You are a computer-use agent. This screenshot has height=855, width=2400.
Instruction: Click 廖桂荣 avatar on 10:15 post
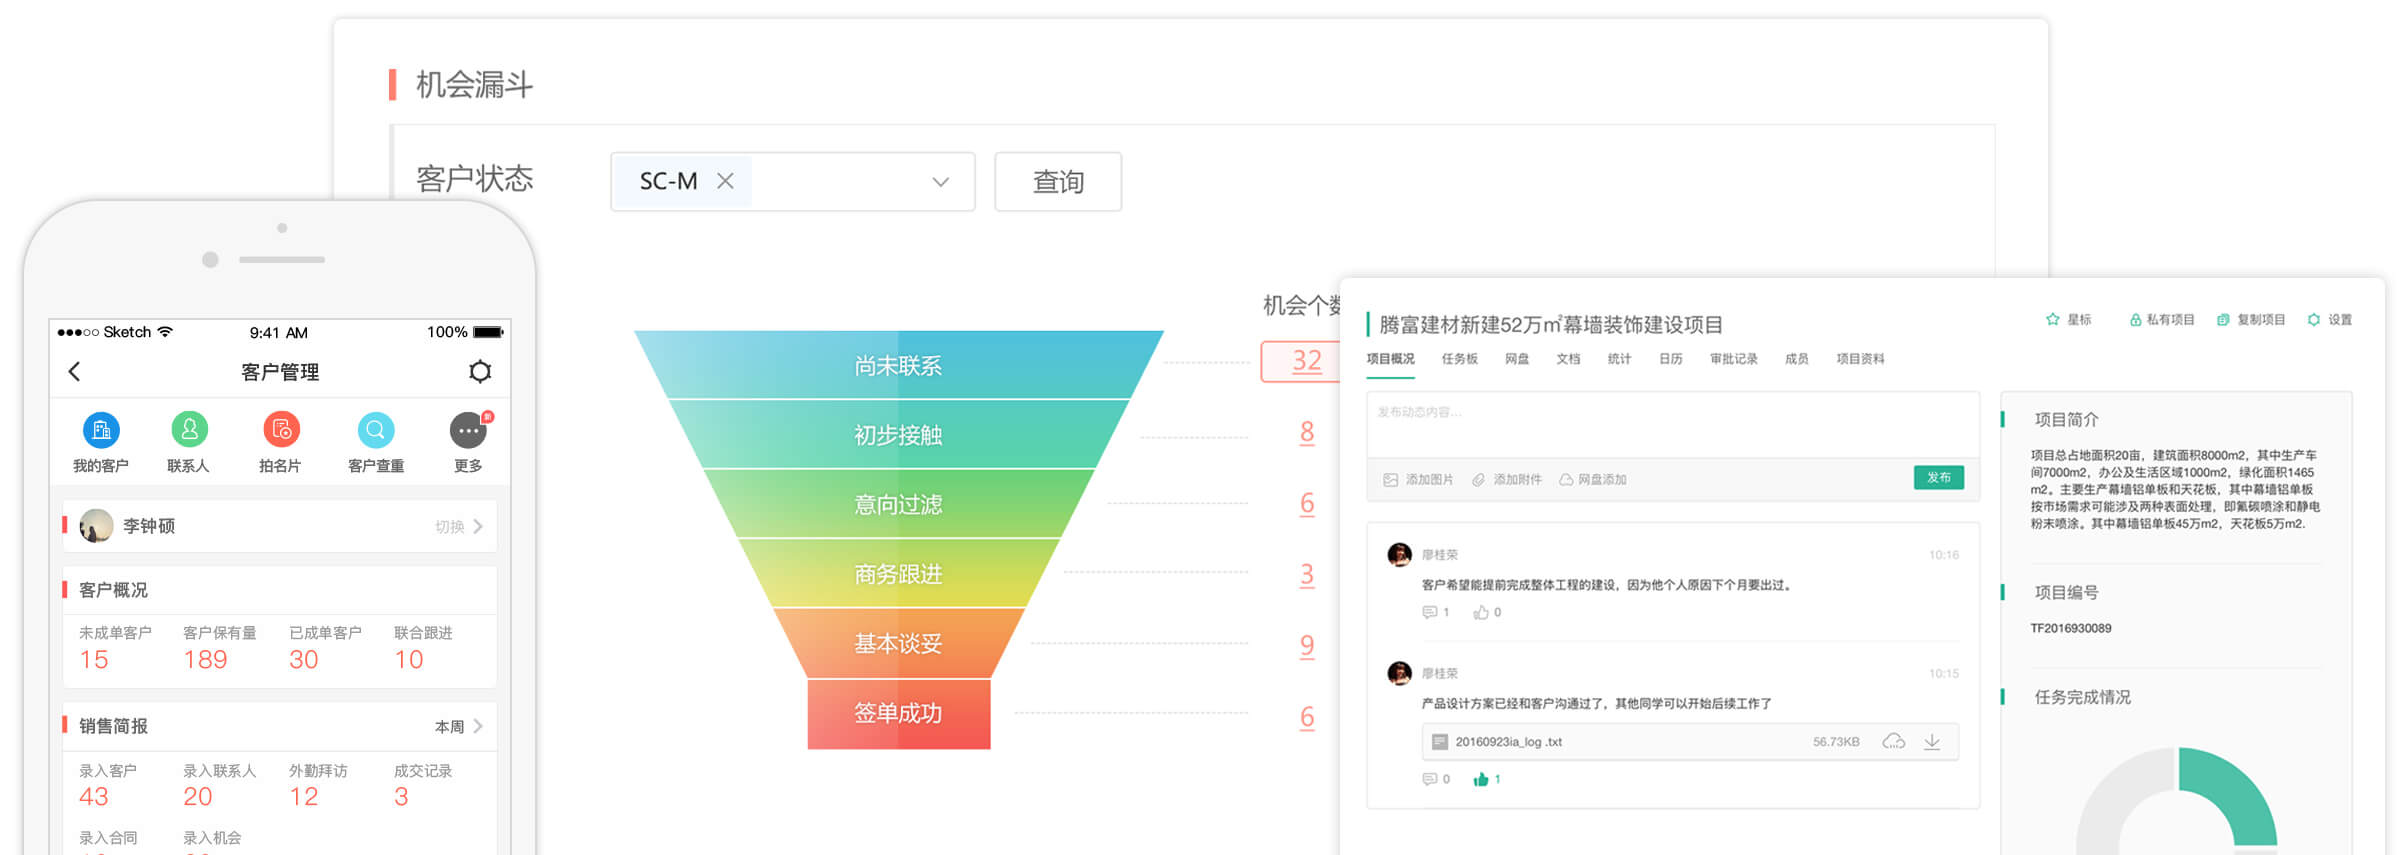(x=1400, y=673)
